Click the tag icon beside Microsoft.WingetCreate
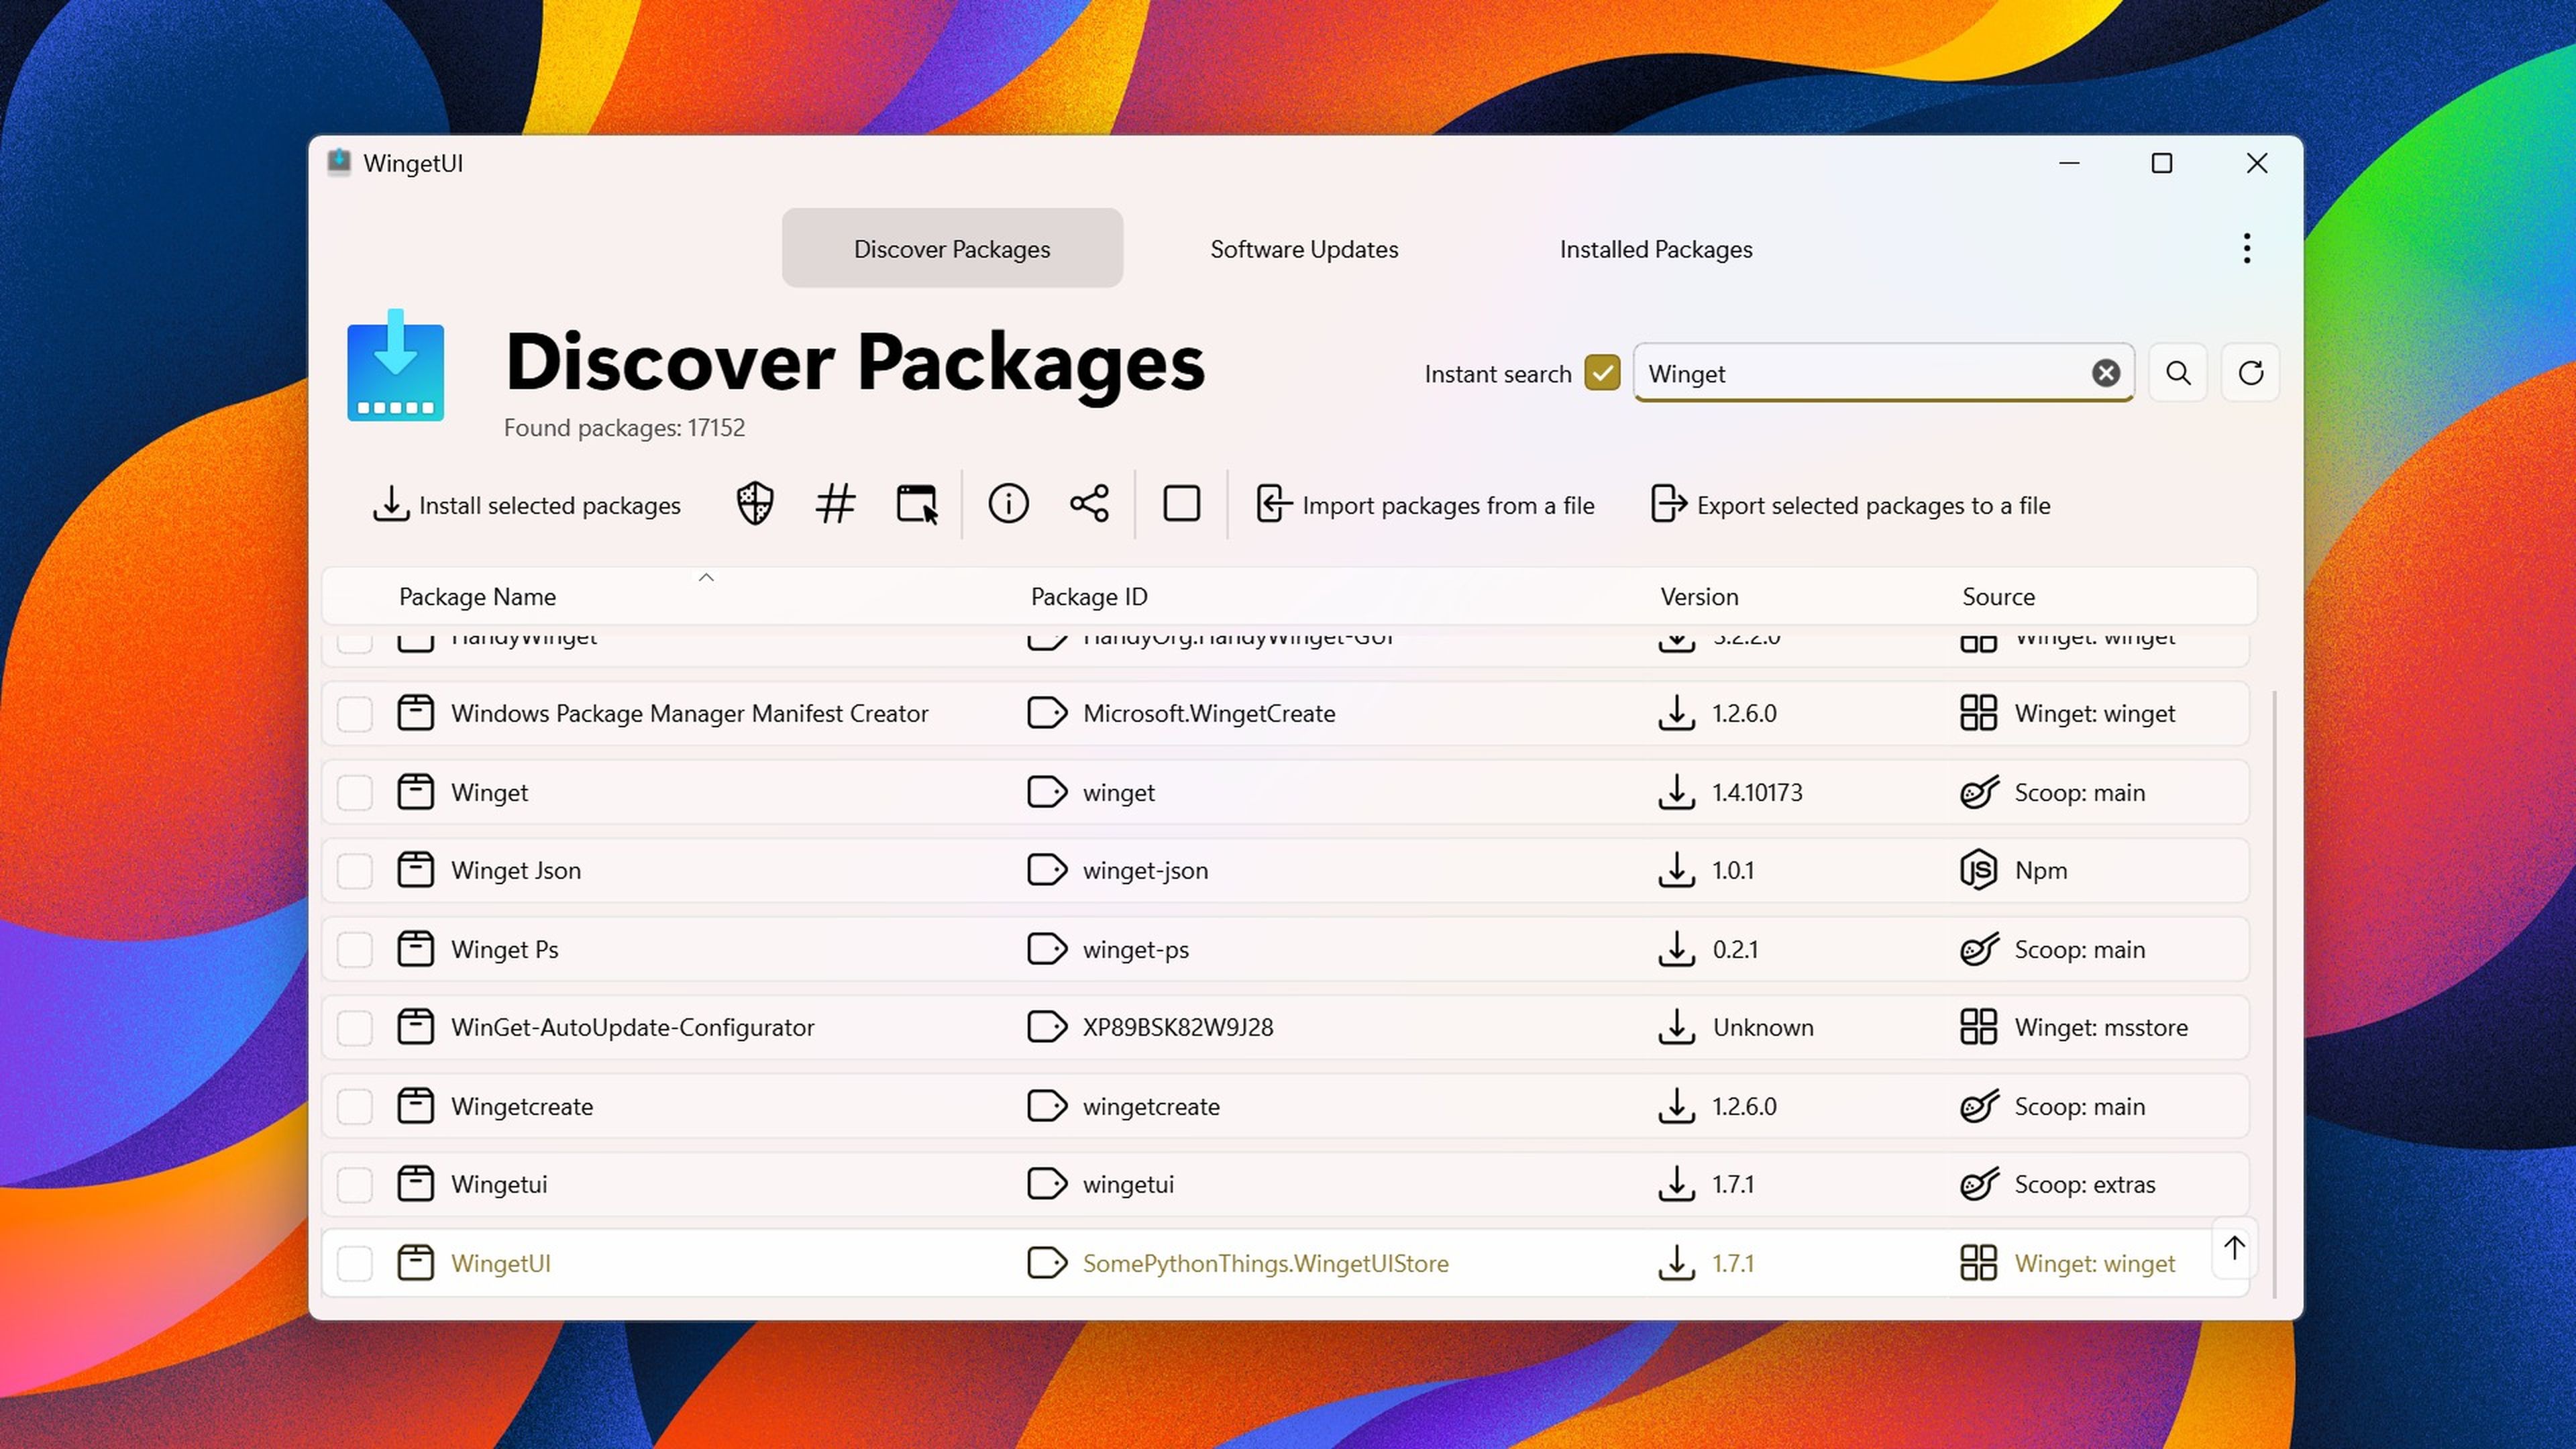2576x1449 pixels. (1047, 713)
